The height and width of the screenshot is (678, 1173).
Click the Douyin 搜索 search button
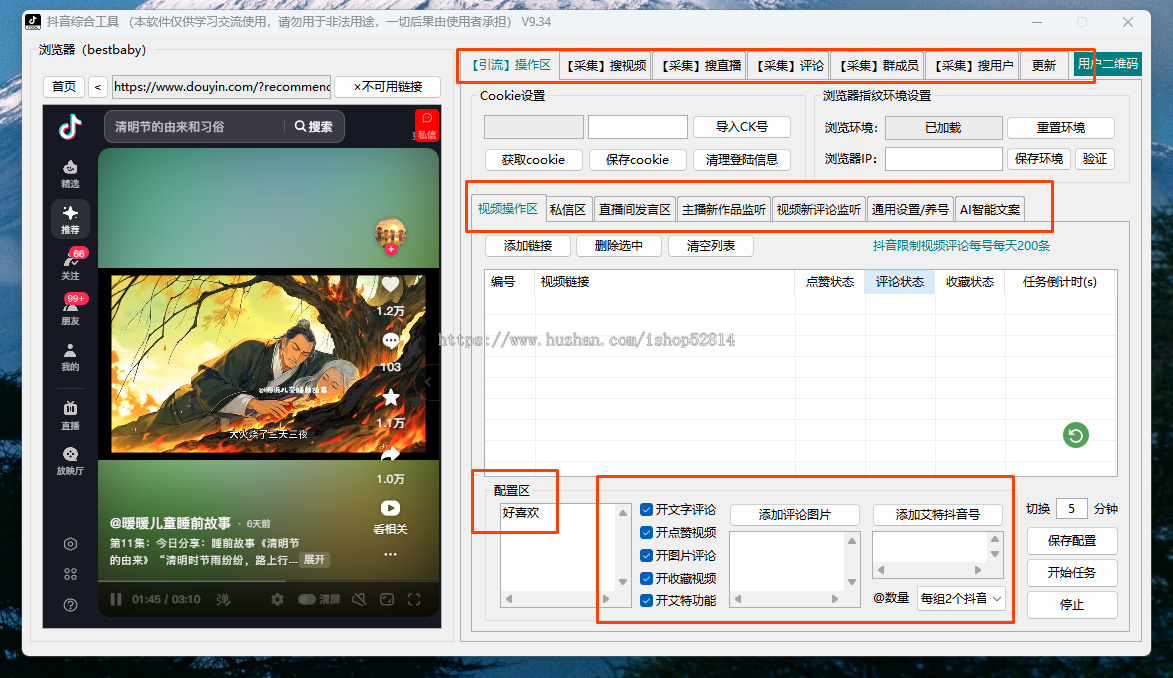tap(313, 126)
